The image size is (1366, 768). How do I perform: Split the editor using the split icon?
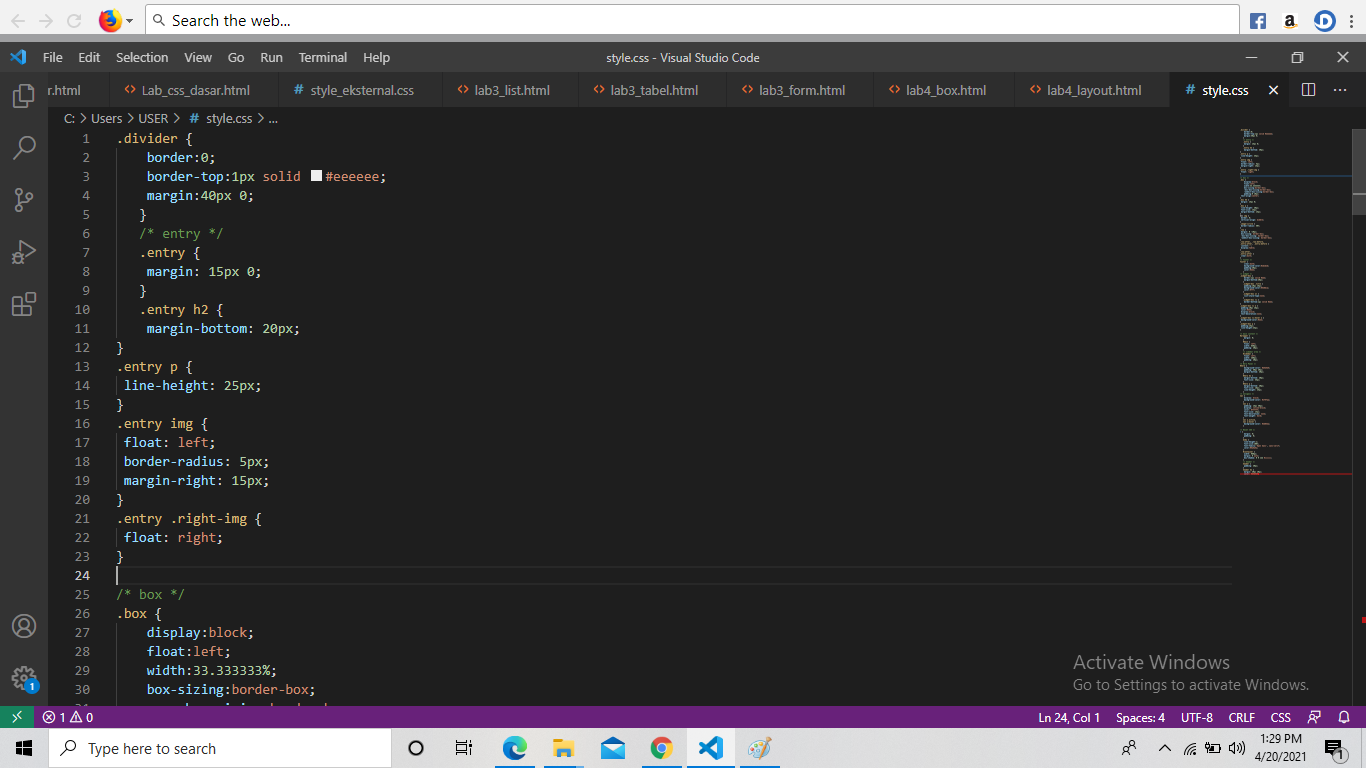click(x=1308, y=89)
